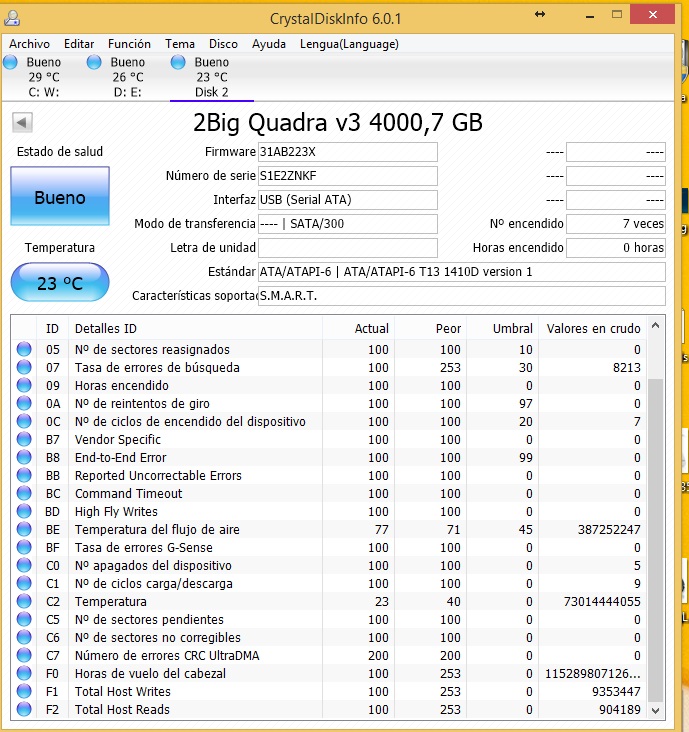The image size is (689, 732).
Task: Open the Lengua(Language) menu
Action: tap(349, 44)
